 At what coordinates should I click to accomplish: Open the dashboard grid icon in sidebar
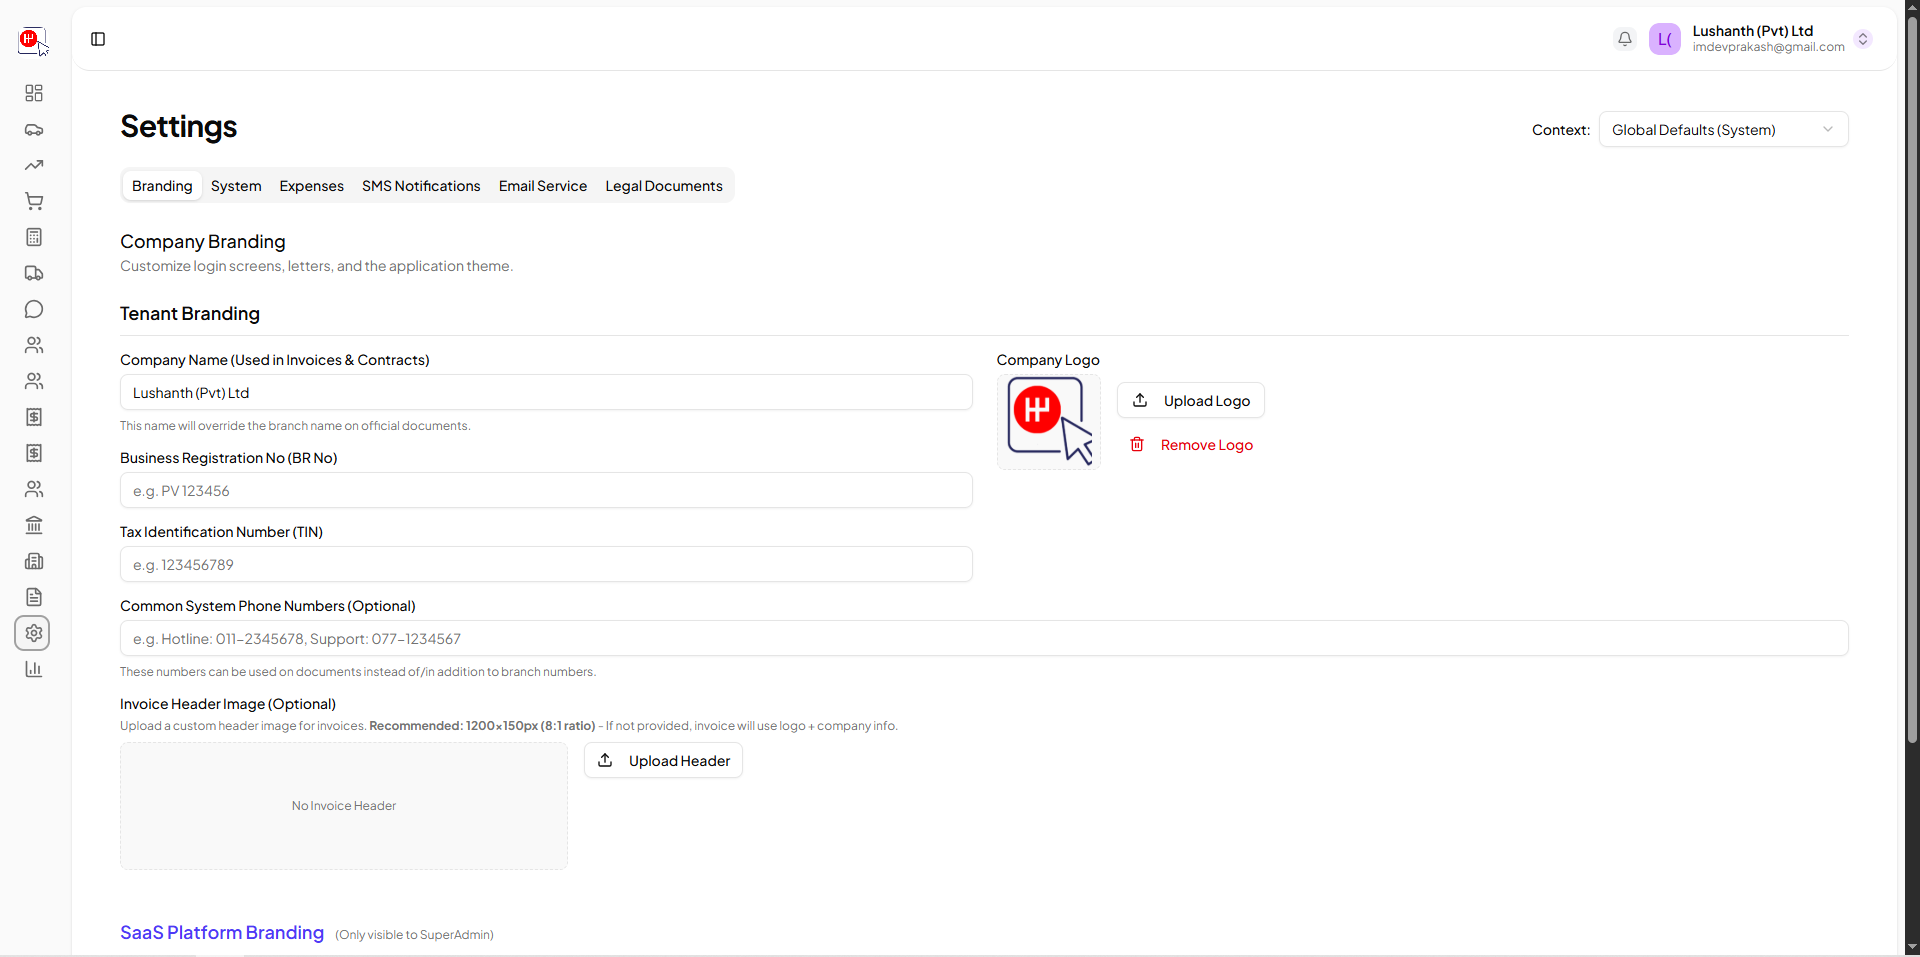(x=34, y=93)
